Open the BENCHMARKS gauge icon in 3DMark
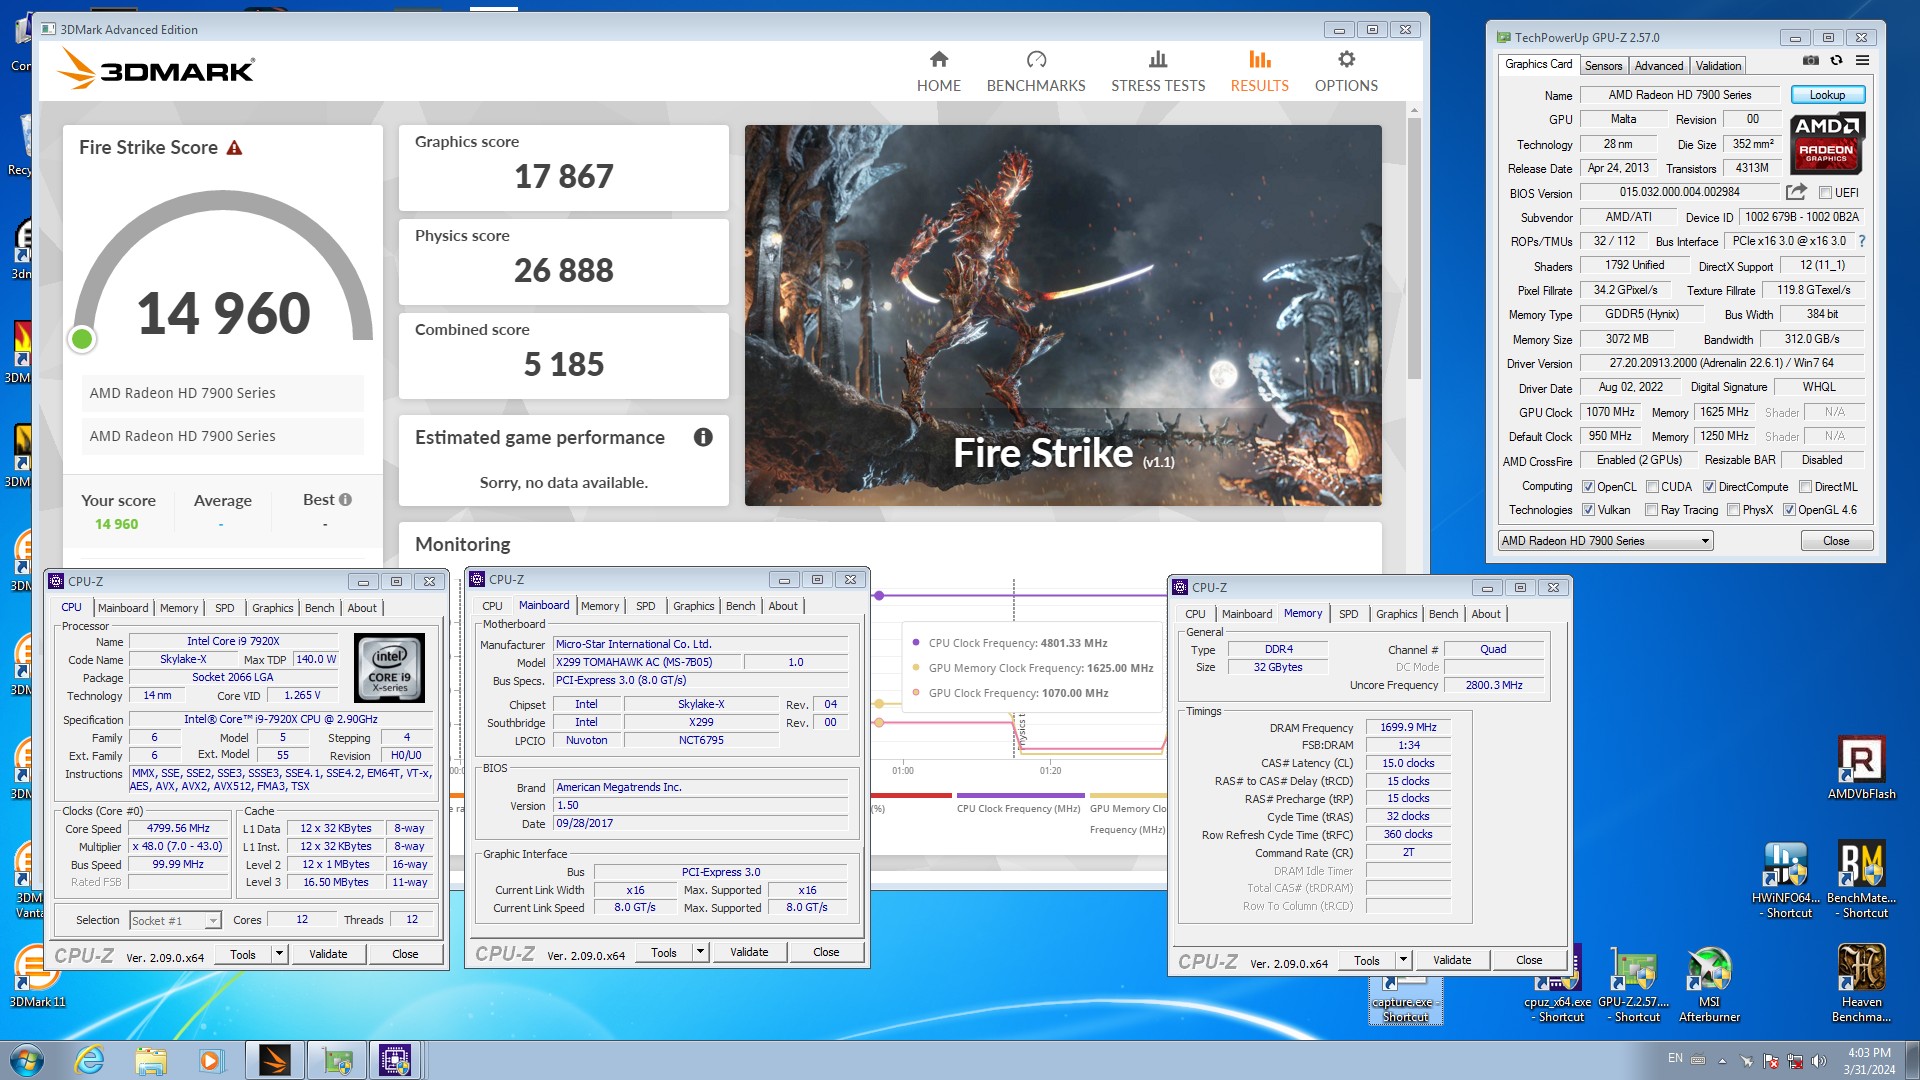Image resolution: width=1920 pixels, height=1080 pixels. 1036,60
